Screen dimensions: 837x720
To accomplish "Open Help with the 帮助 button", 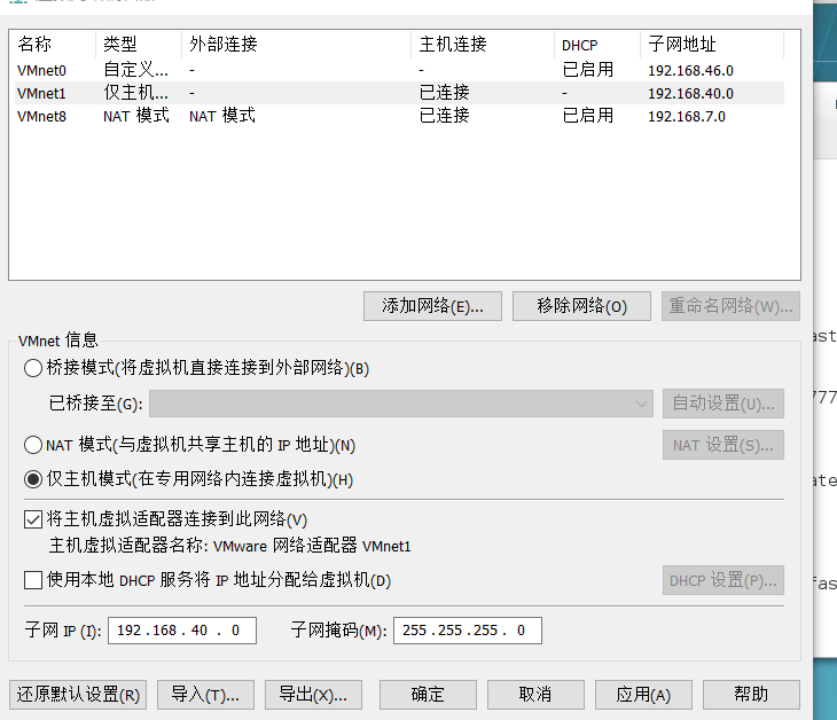I will click(x=751, y=694).
